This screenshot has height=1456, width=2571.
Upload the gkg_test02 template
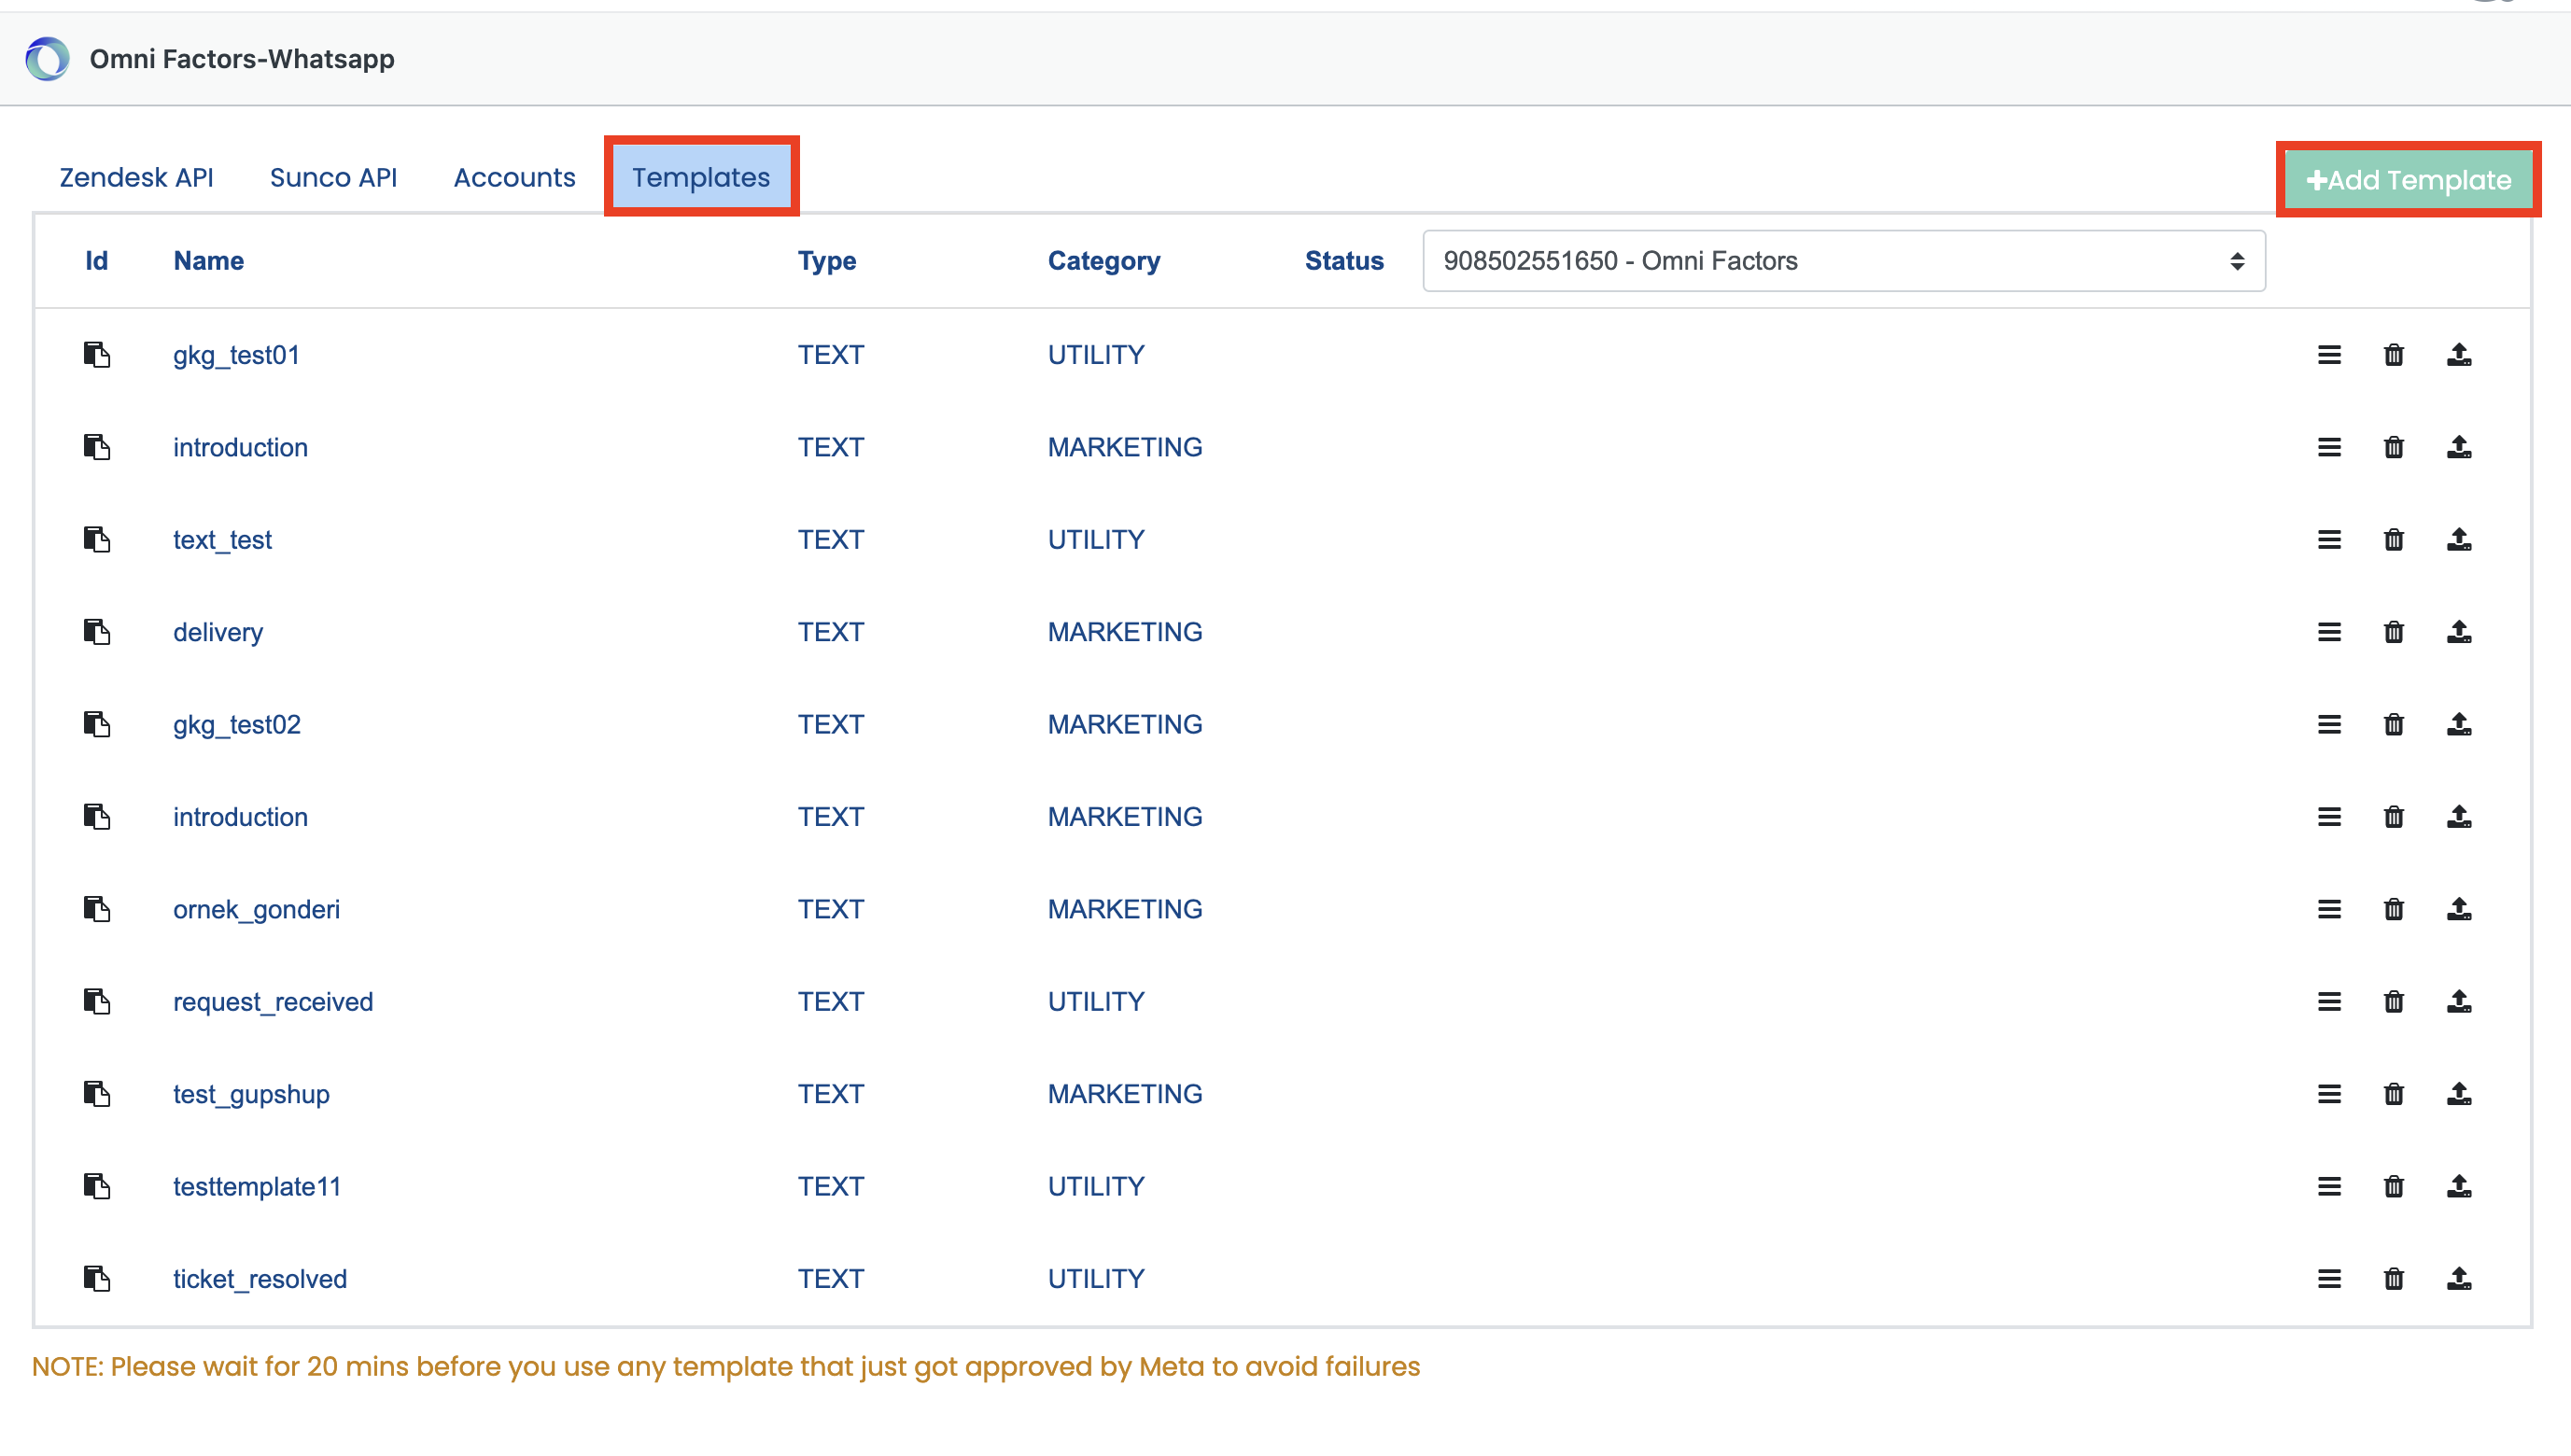click(x=2459, y=724)
